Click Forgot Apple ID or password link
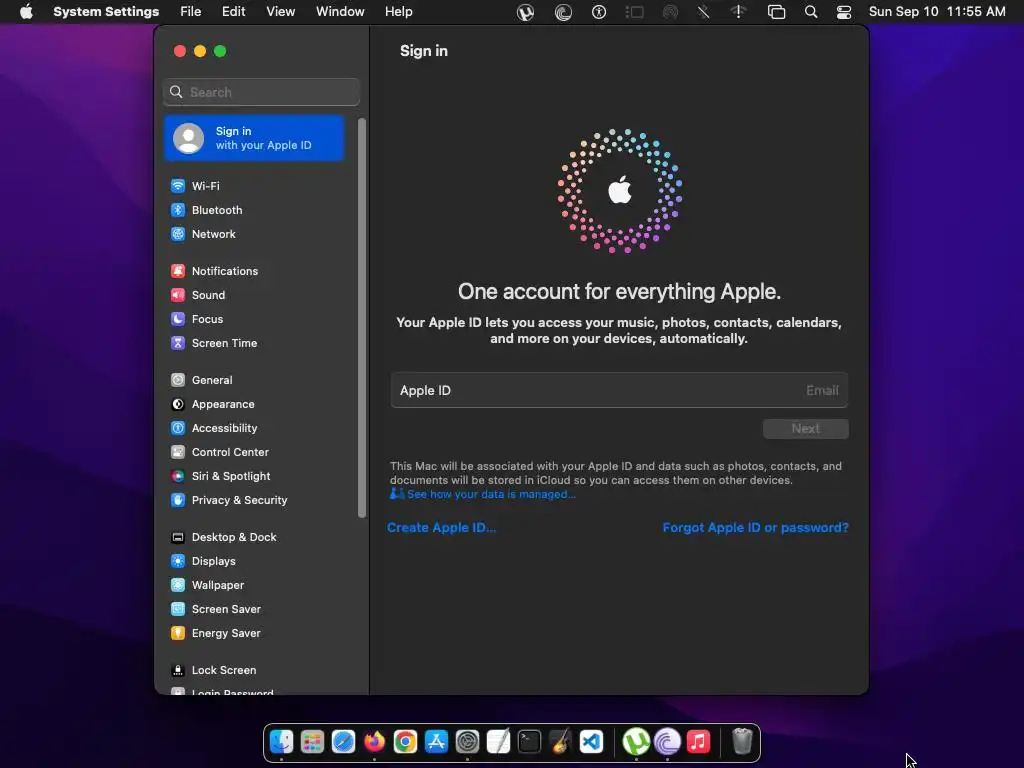The height and width of the screenshot is (768, 1024). 756,528
